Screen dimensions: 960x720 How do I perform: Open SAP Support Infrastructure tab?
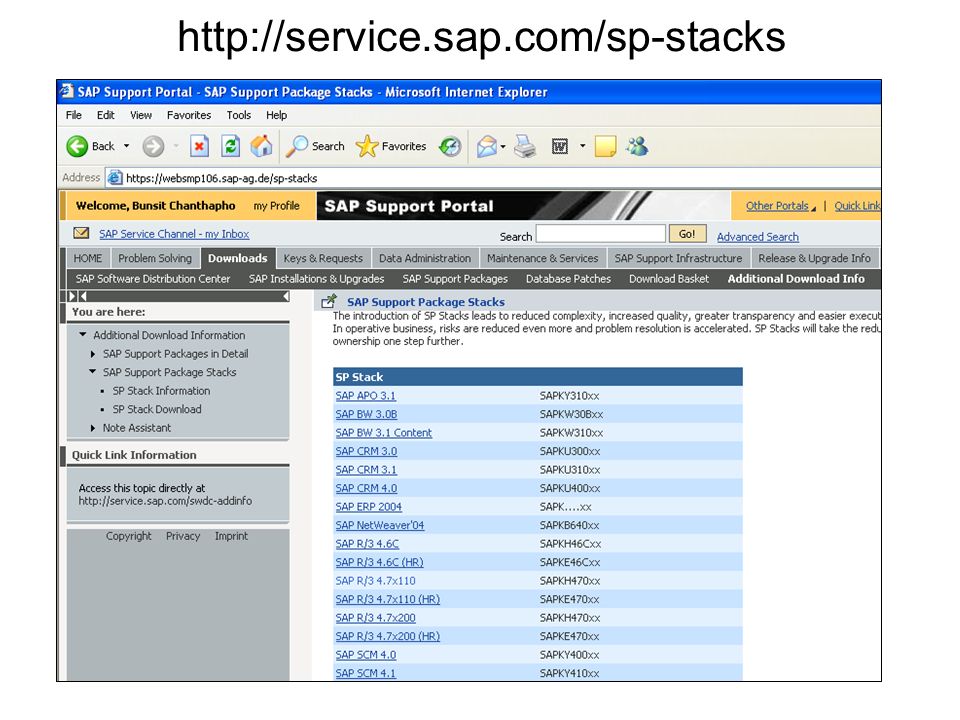678,258
